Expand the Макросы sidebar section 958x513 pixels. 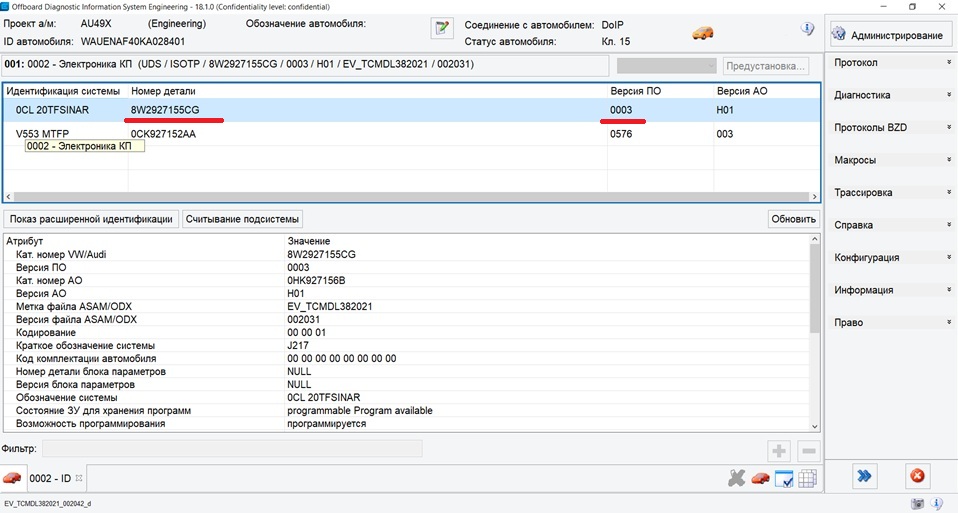point(892,160)
